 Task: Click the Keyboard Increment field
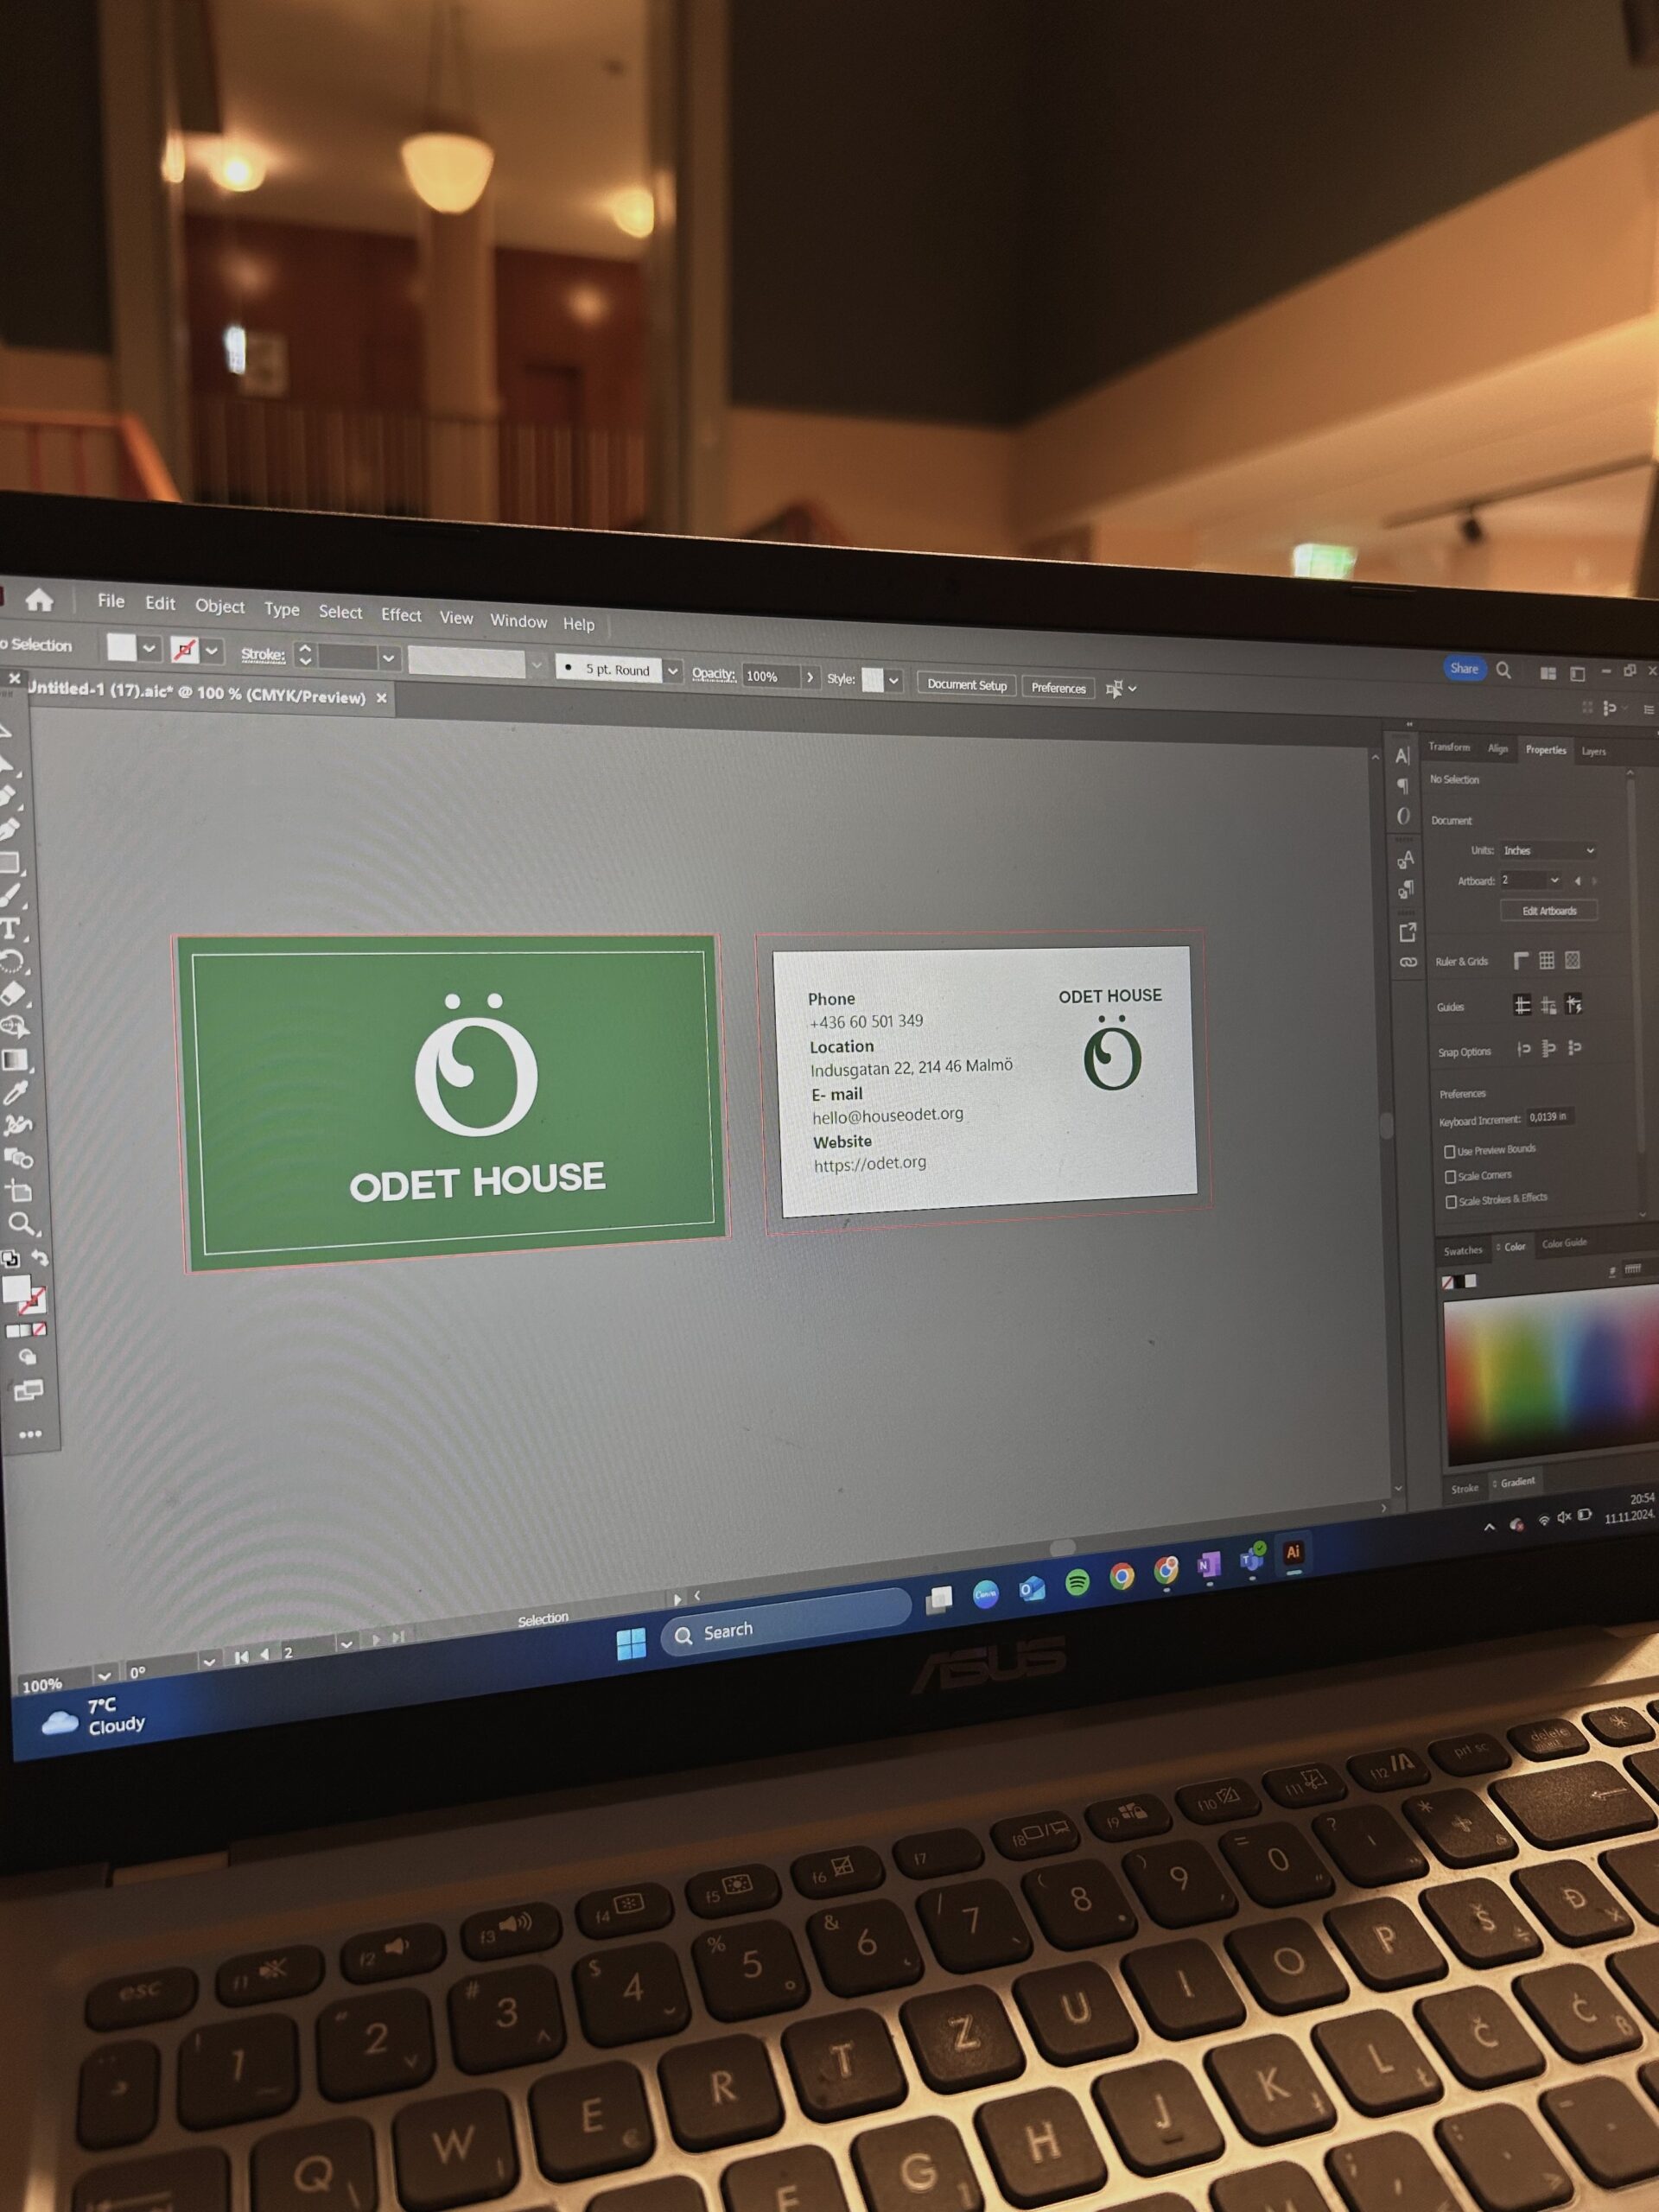[x=1551, y=1117]
